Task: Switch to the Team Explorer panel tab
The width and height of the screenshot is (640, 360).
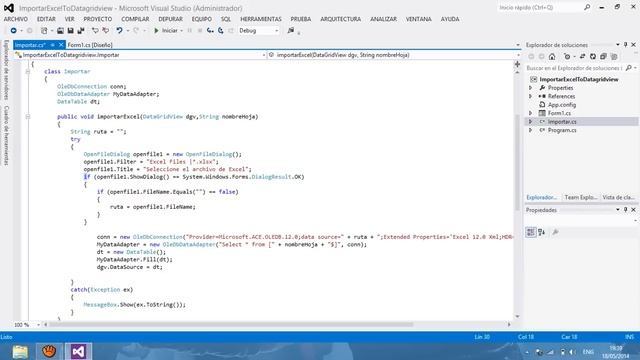Action: [x=581, y=198]
